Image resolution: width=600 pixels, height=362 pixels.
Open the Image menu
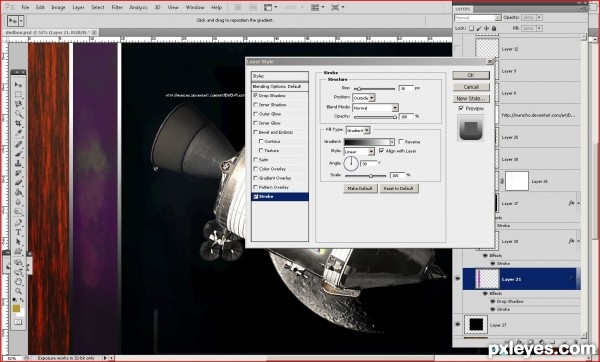tap(58, 7)
